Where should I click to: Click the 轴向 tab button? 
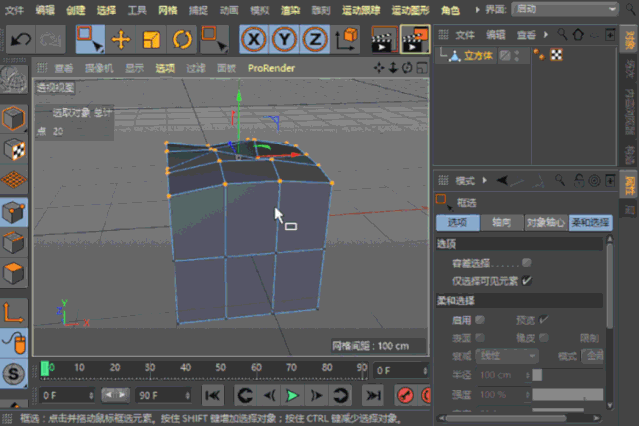tap(501, 223)
